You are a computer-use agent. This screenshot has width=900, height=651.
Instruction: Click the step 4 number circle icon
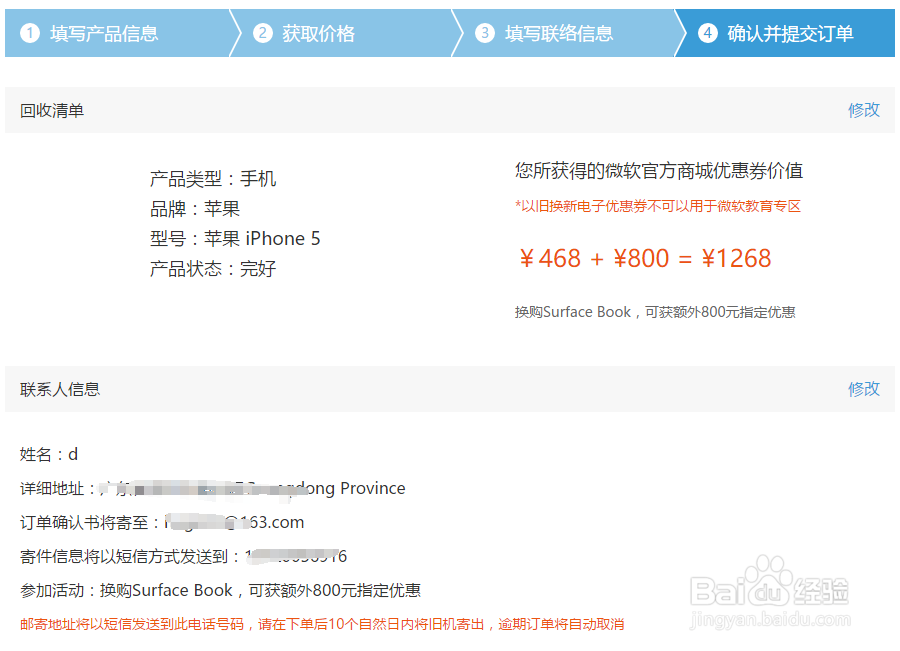click(708, 33)
